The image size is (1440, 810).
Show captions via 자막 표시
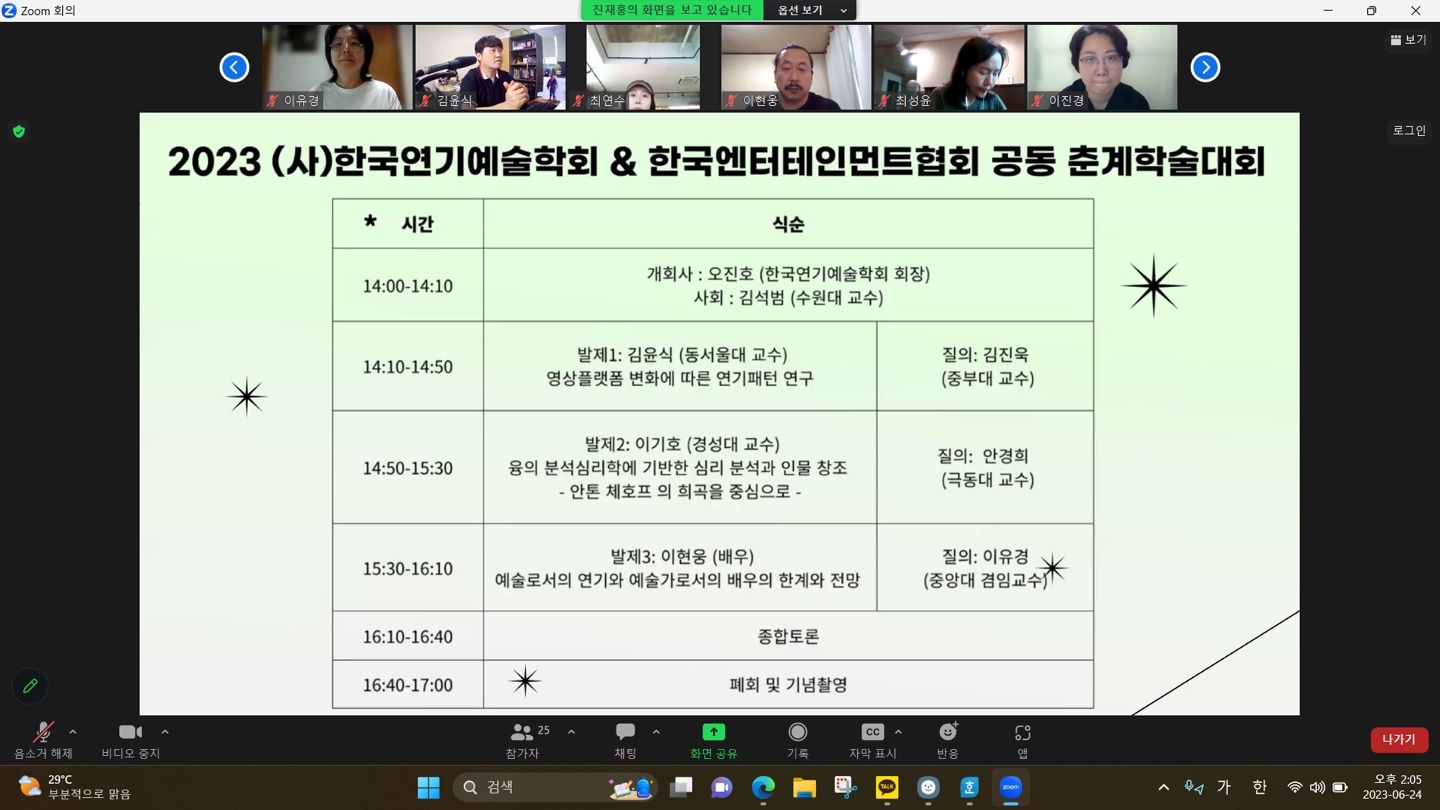[x=872, y=741]
